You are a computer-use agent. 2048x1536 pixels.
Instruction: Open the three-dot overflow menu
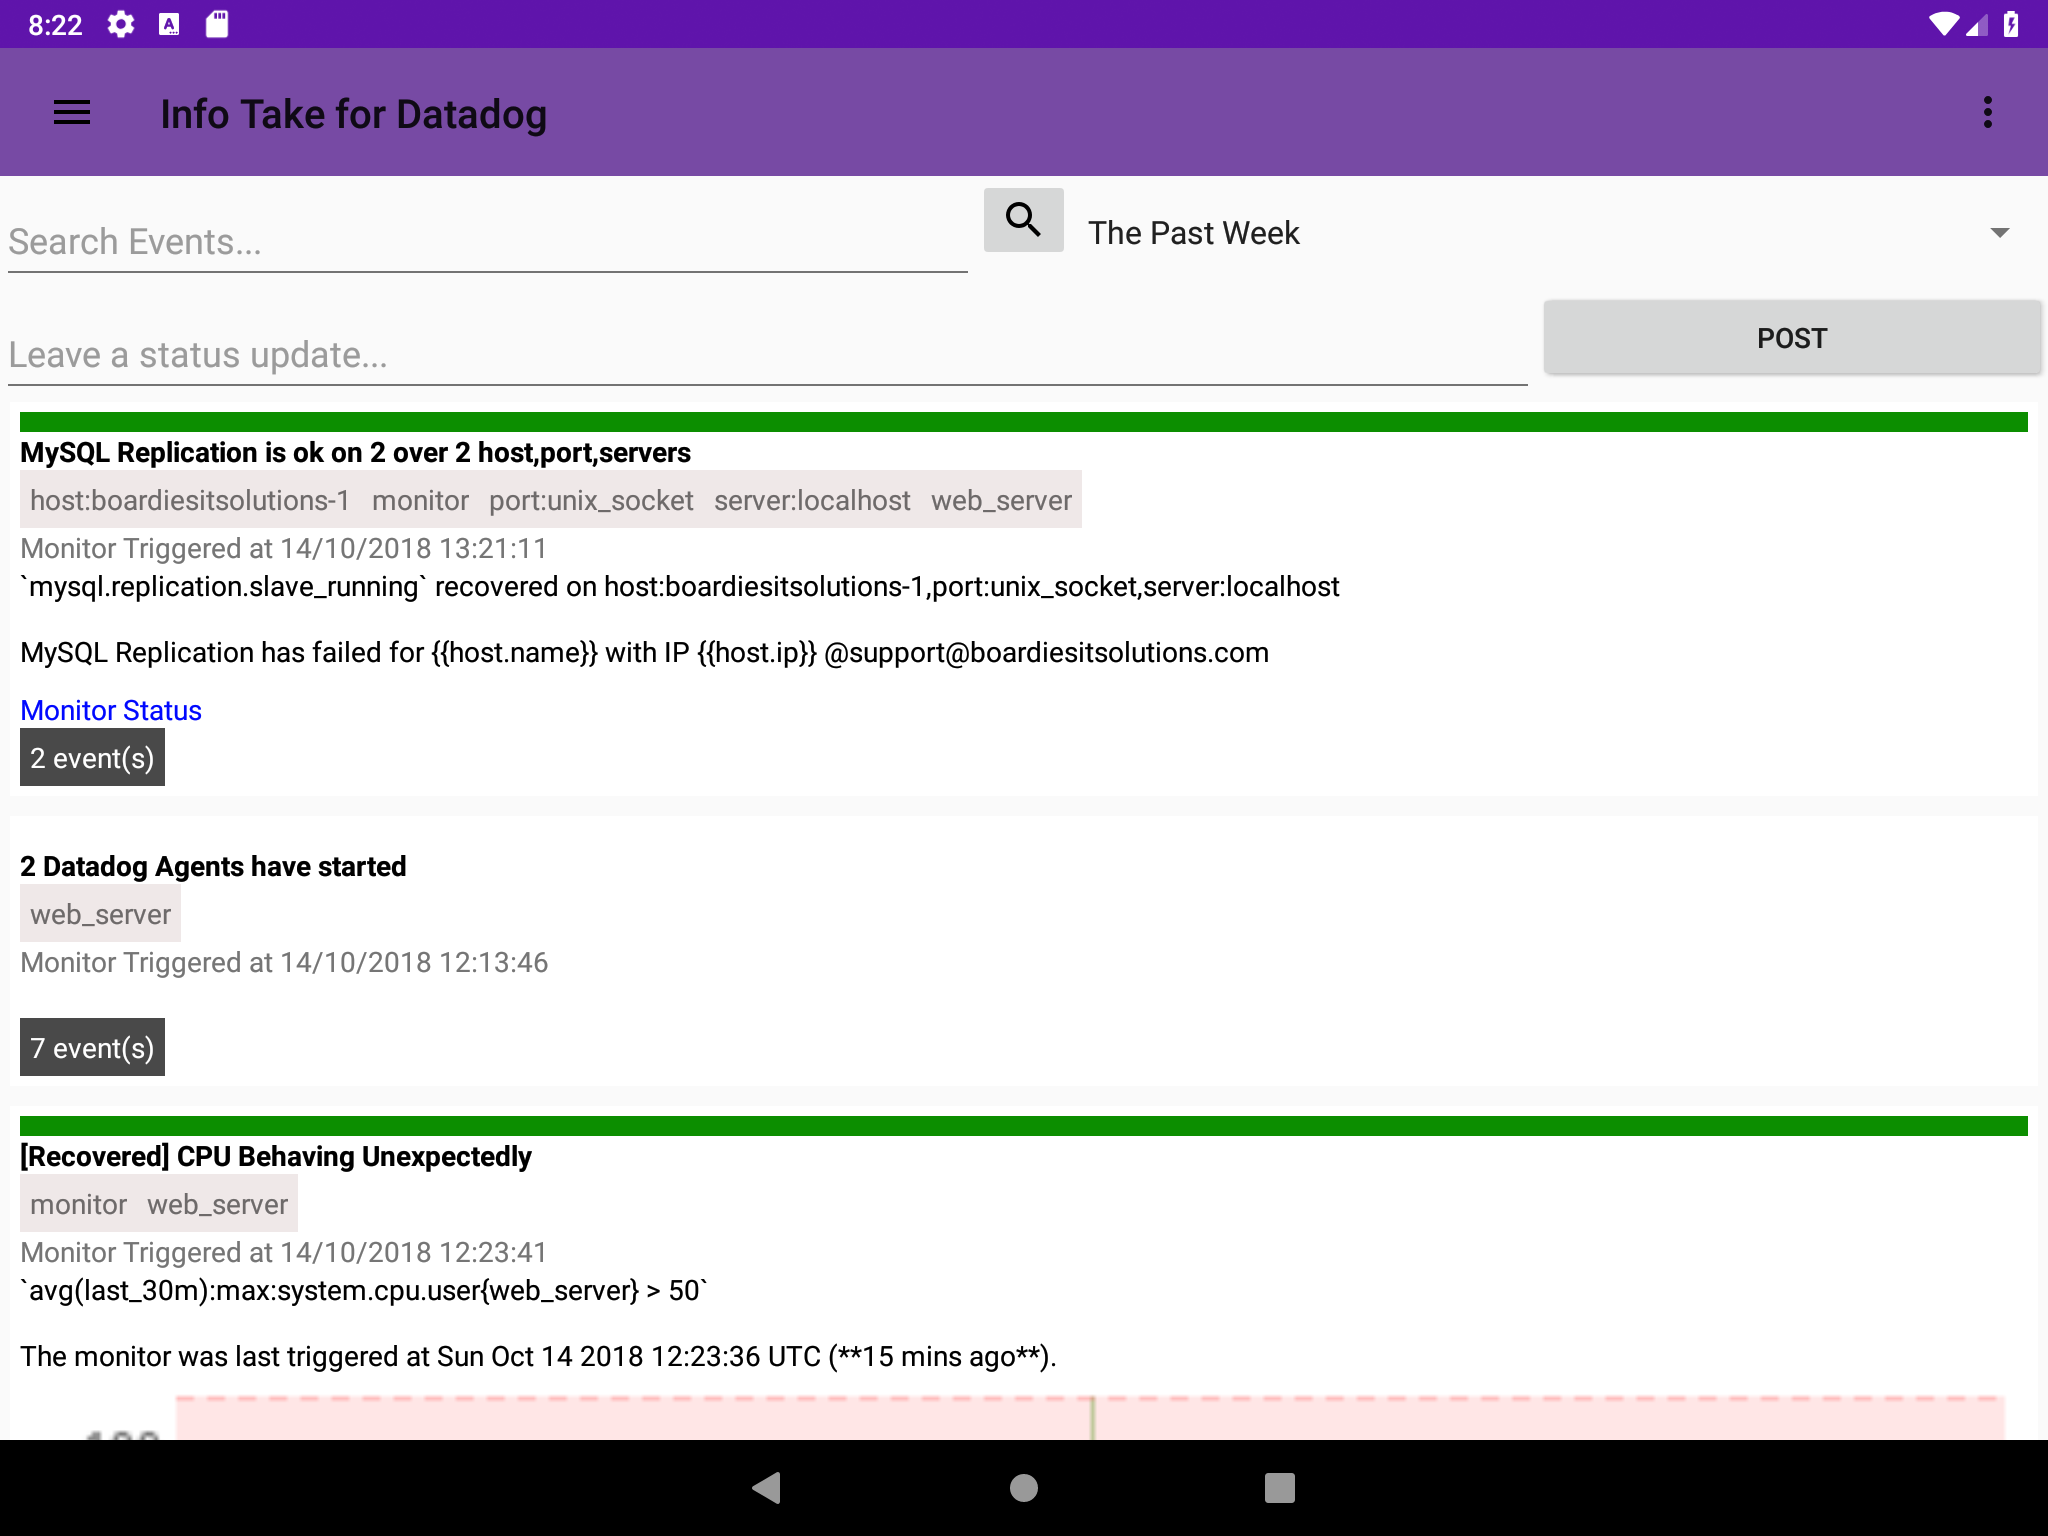1987,113
